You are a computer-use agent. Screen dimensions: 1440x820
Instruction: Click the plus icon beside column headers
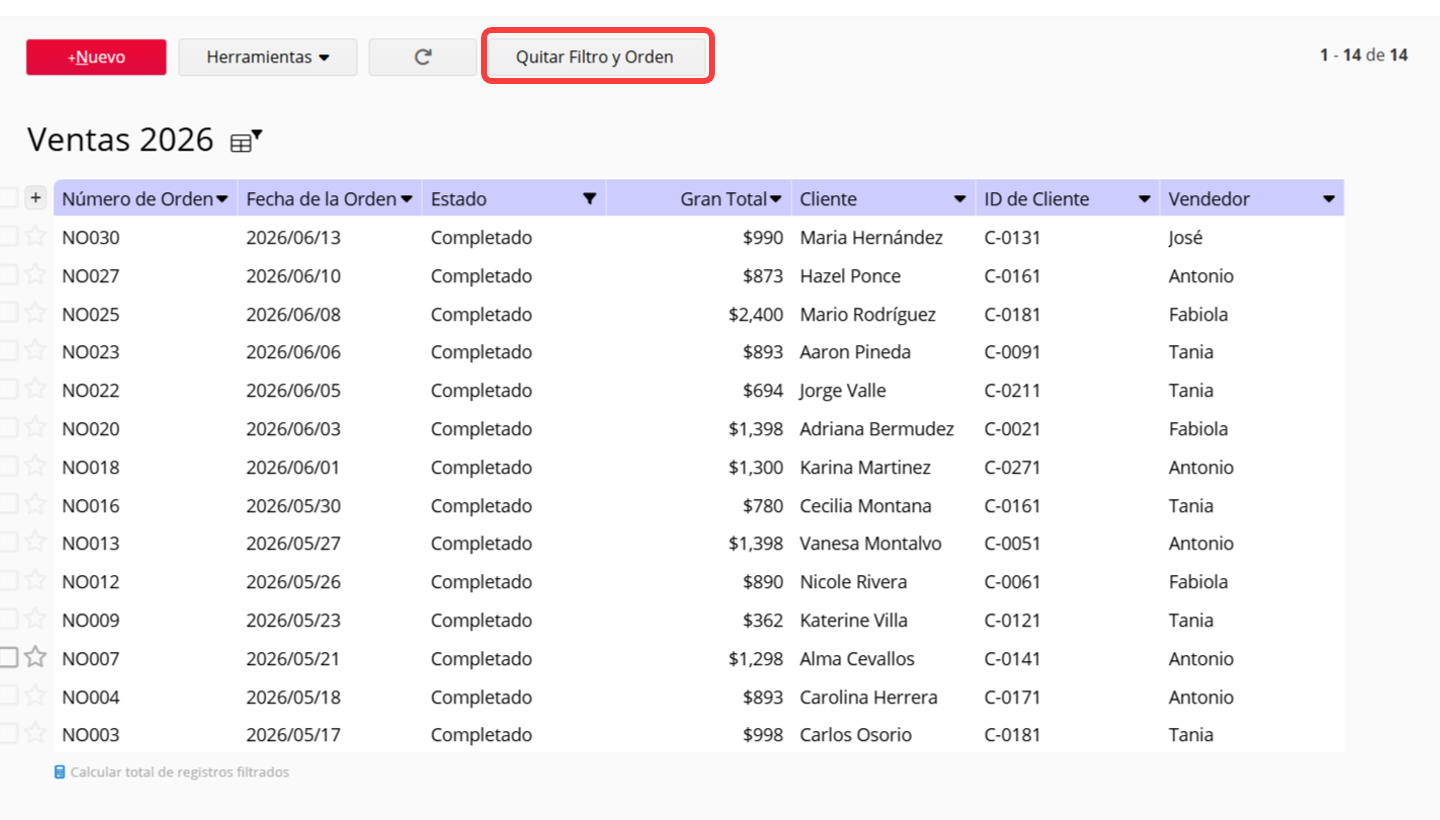pyautogui.click(x=36, y=198)
